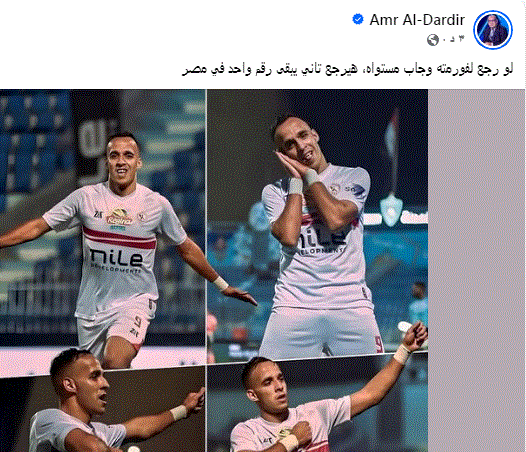
Task: Click the Regina sponsor logo on the chest
Action: (x=119, y=217)
